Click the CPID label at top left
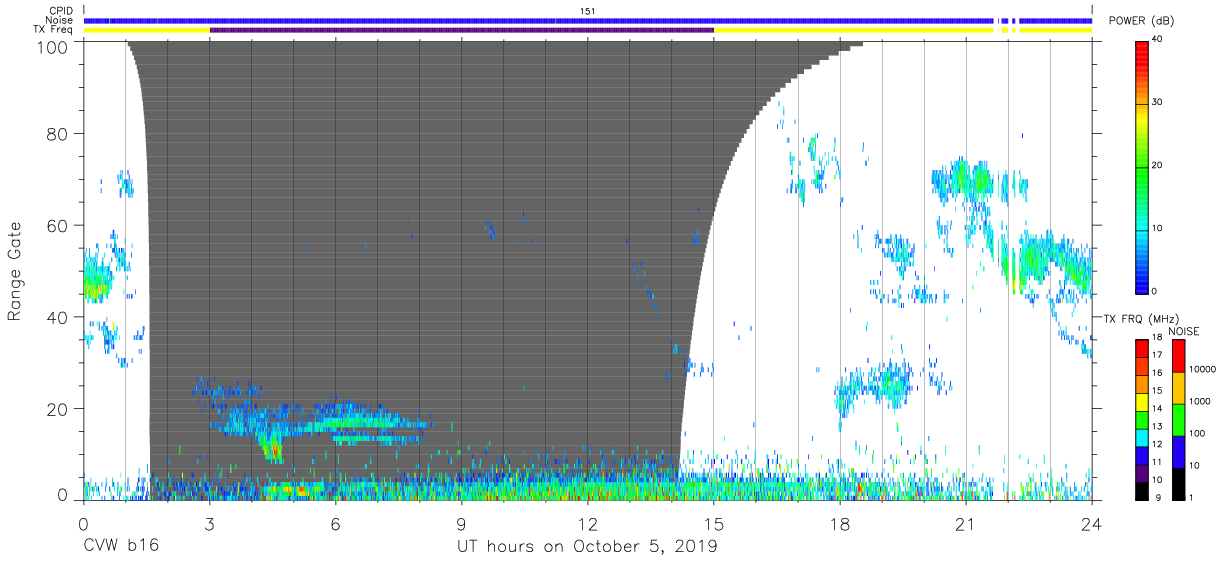Image resolution: width=1228 pixels, height=567 pixels. (60, 11)
